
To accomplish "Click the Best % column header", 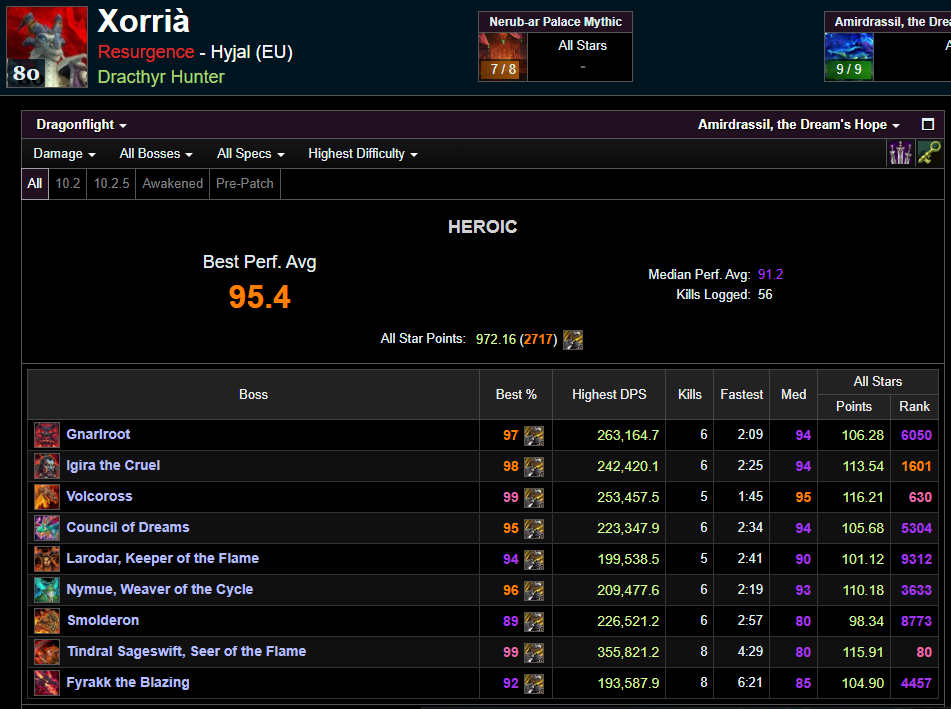I will tap(516, 394).
